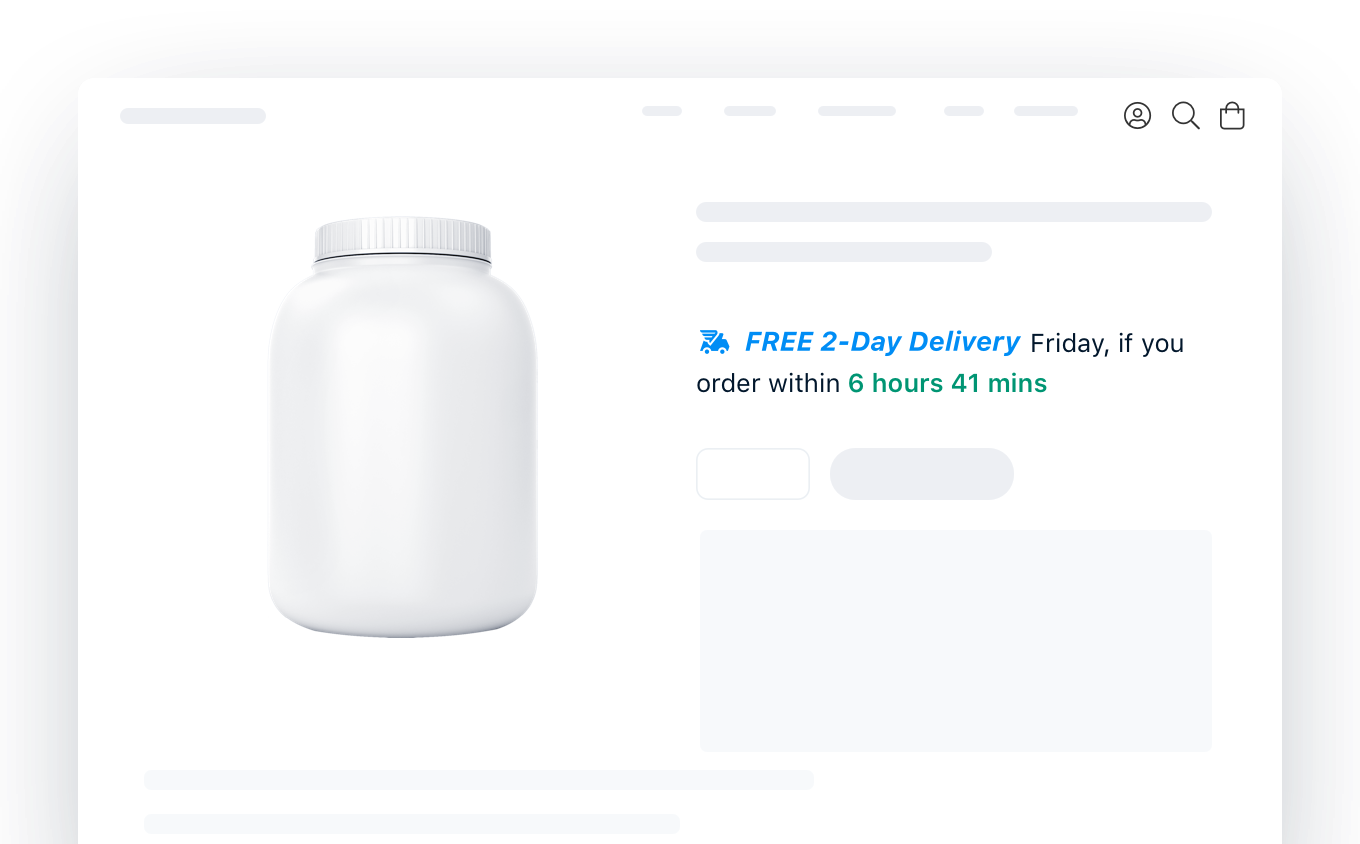Click the magnifying glass search icon

[x=1185, y=116]
